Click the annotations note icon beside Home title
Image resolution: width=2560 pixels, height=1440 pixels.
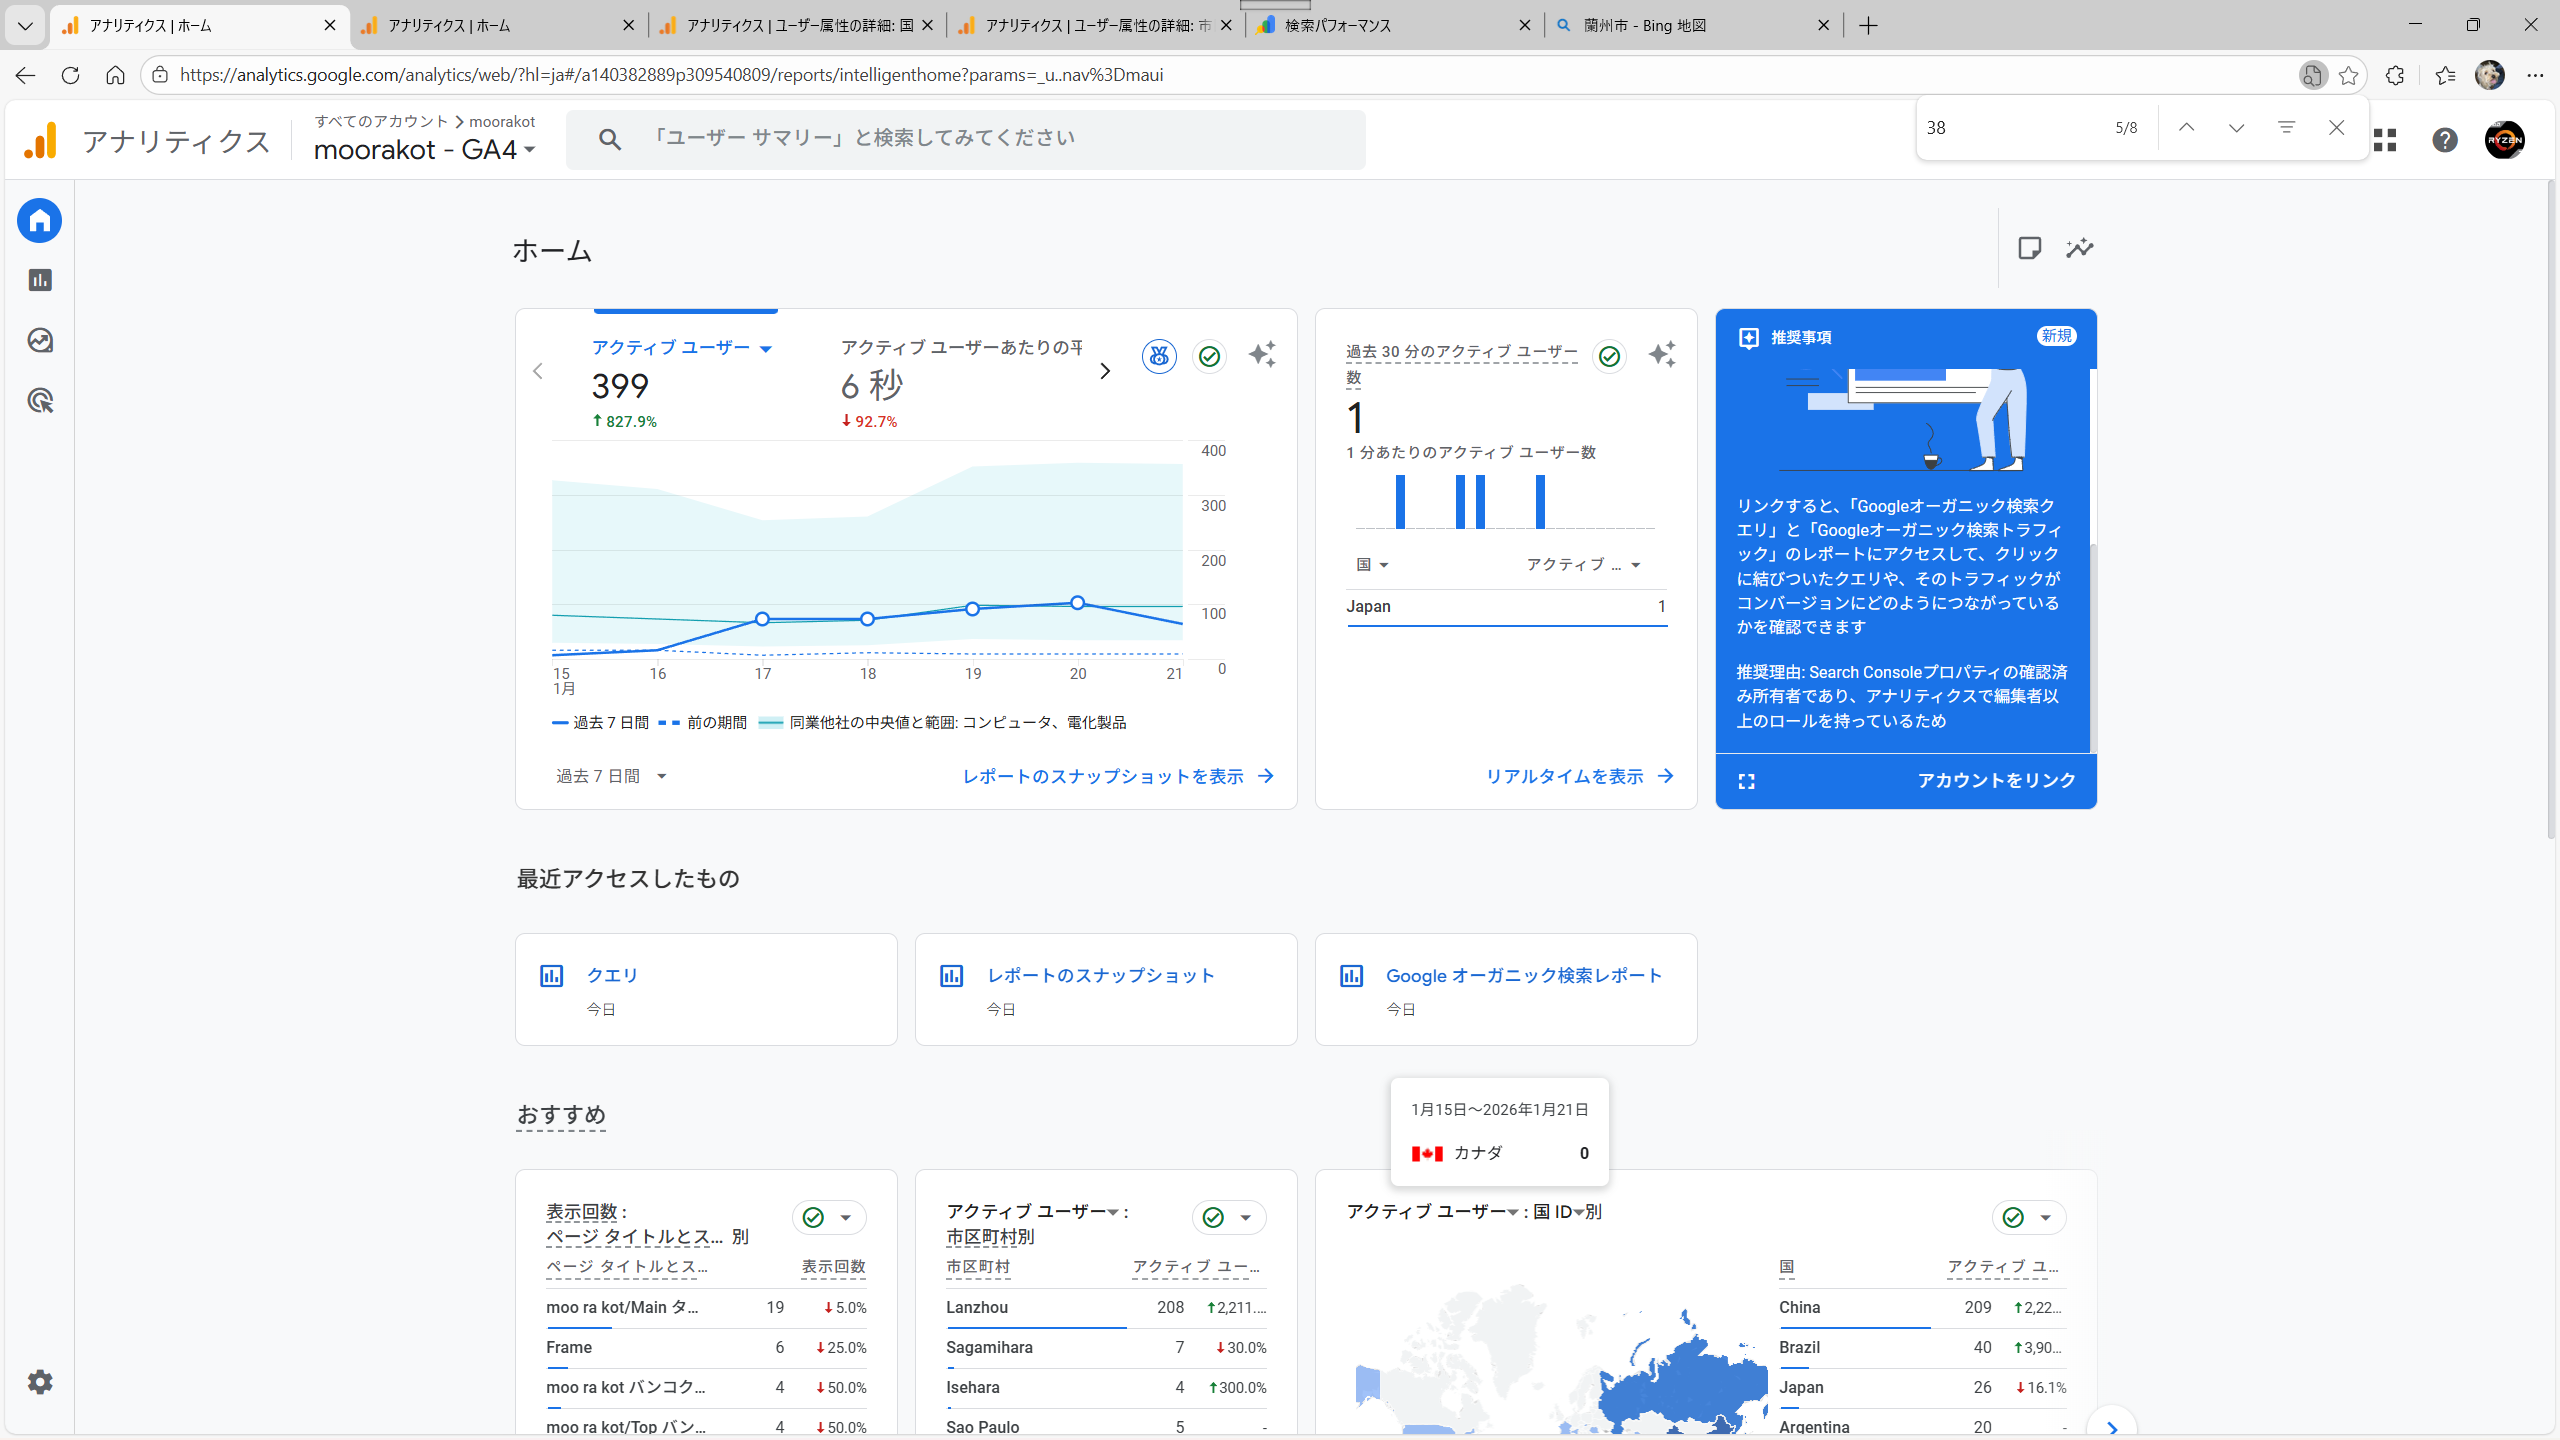pos(2029,248)
